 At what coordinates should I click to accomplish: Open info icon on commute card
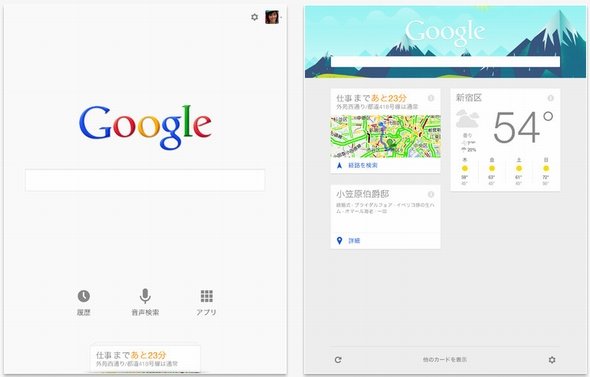(x=431, y=98)
